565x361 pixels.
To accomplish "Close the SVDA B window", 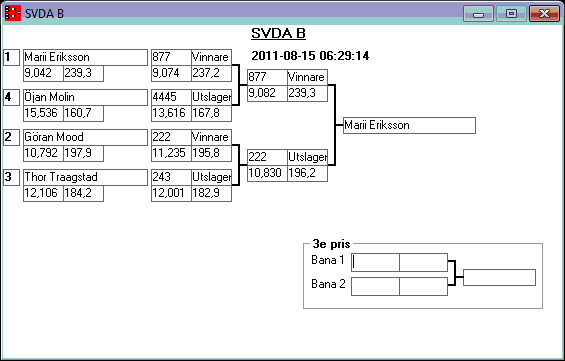I will (x=544, y=14).
